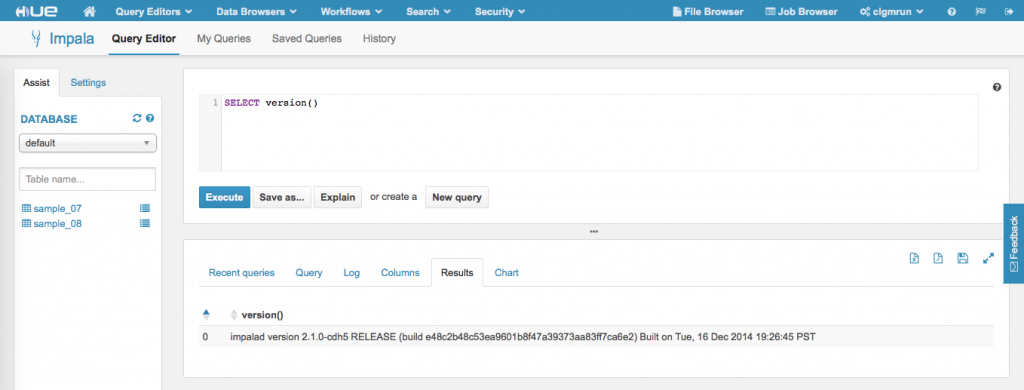Select the Query Editor tab
1024x390 pixels.
coord(144,39)
